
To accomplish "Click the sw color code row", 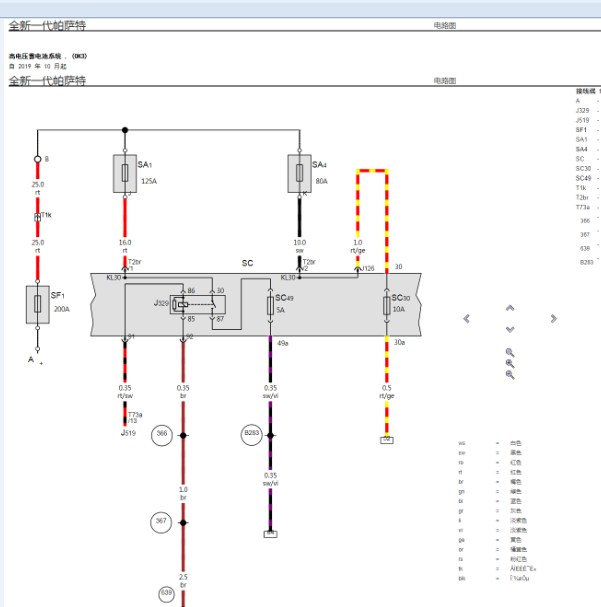I will (x=490, y=453).
